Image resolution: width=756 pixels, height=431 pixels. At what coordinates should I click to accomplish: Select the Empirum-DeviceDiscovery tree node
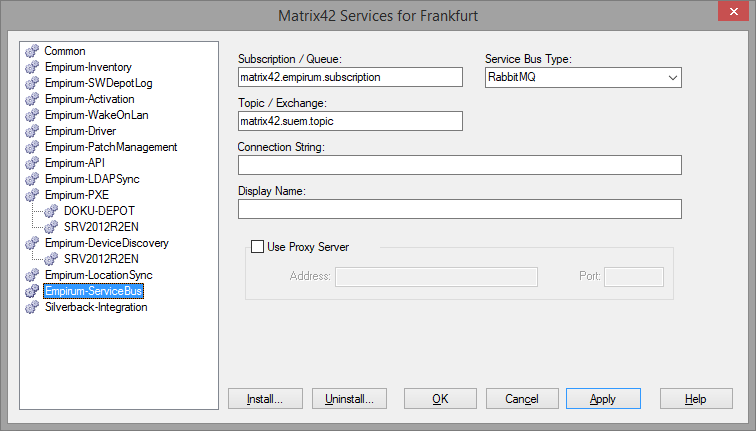pos(107,243)
